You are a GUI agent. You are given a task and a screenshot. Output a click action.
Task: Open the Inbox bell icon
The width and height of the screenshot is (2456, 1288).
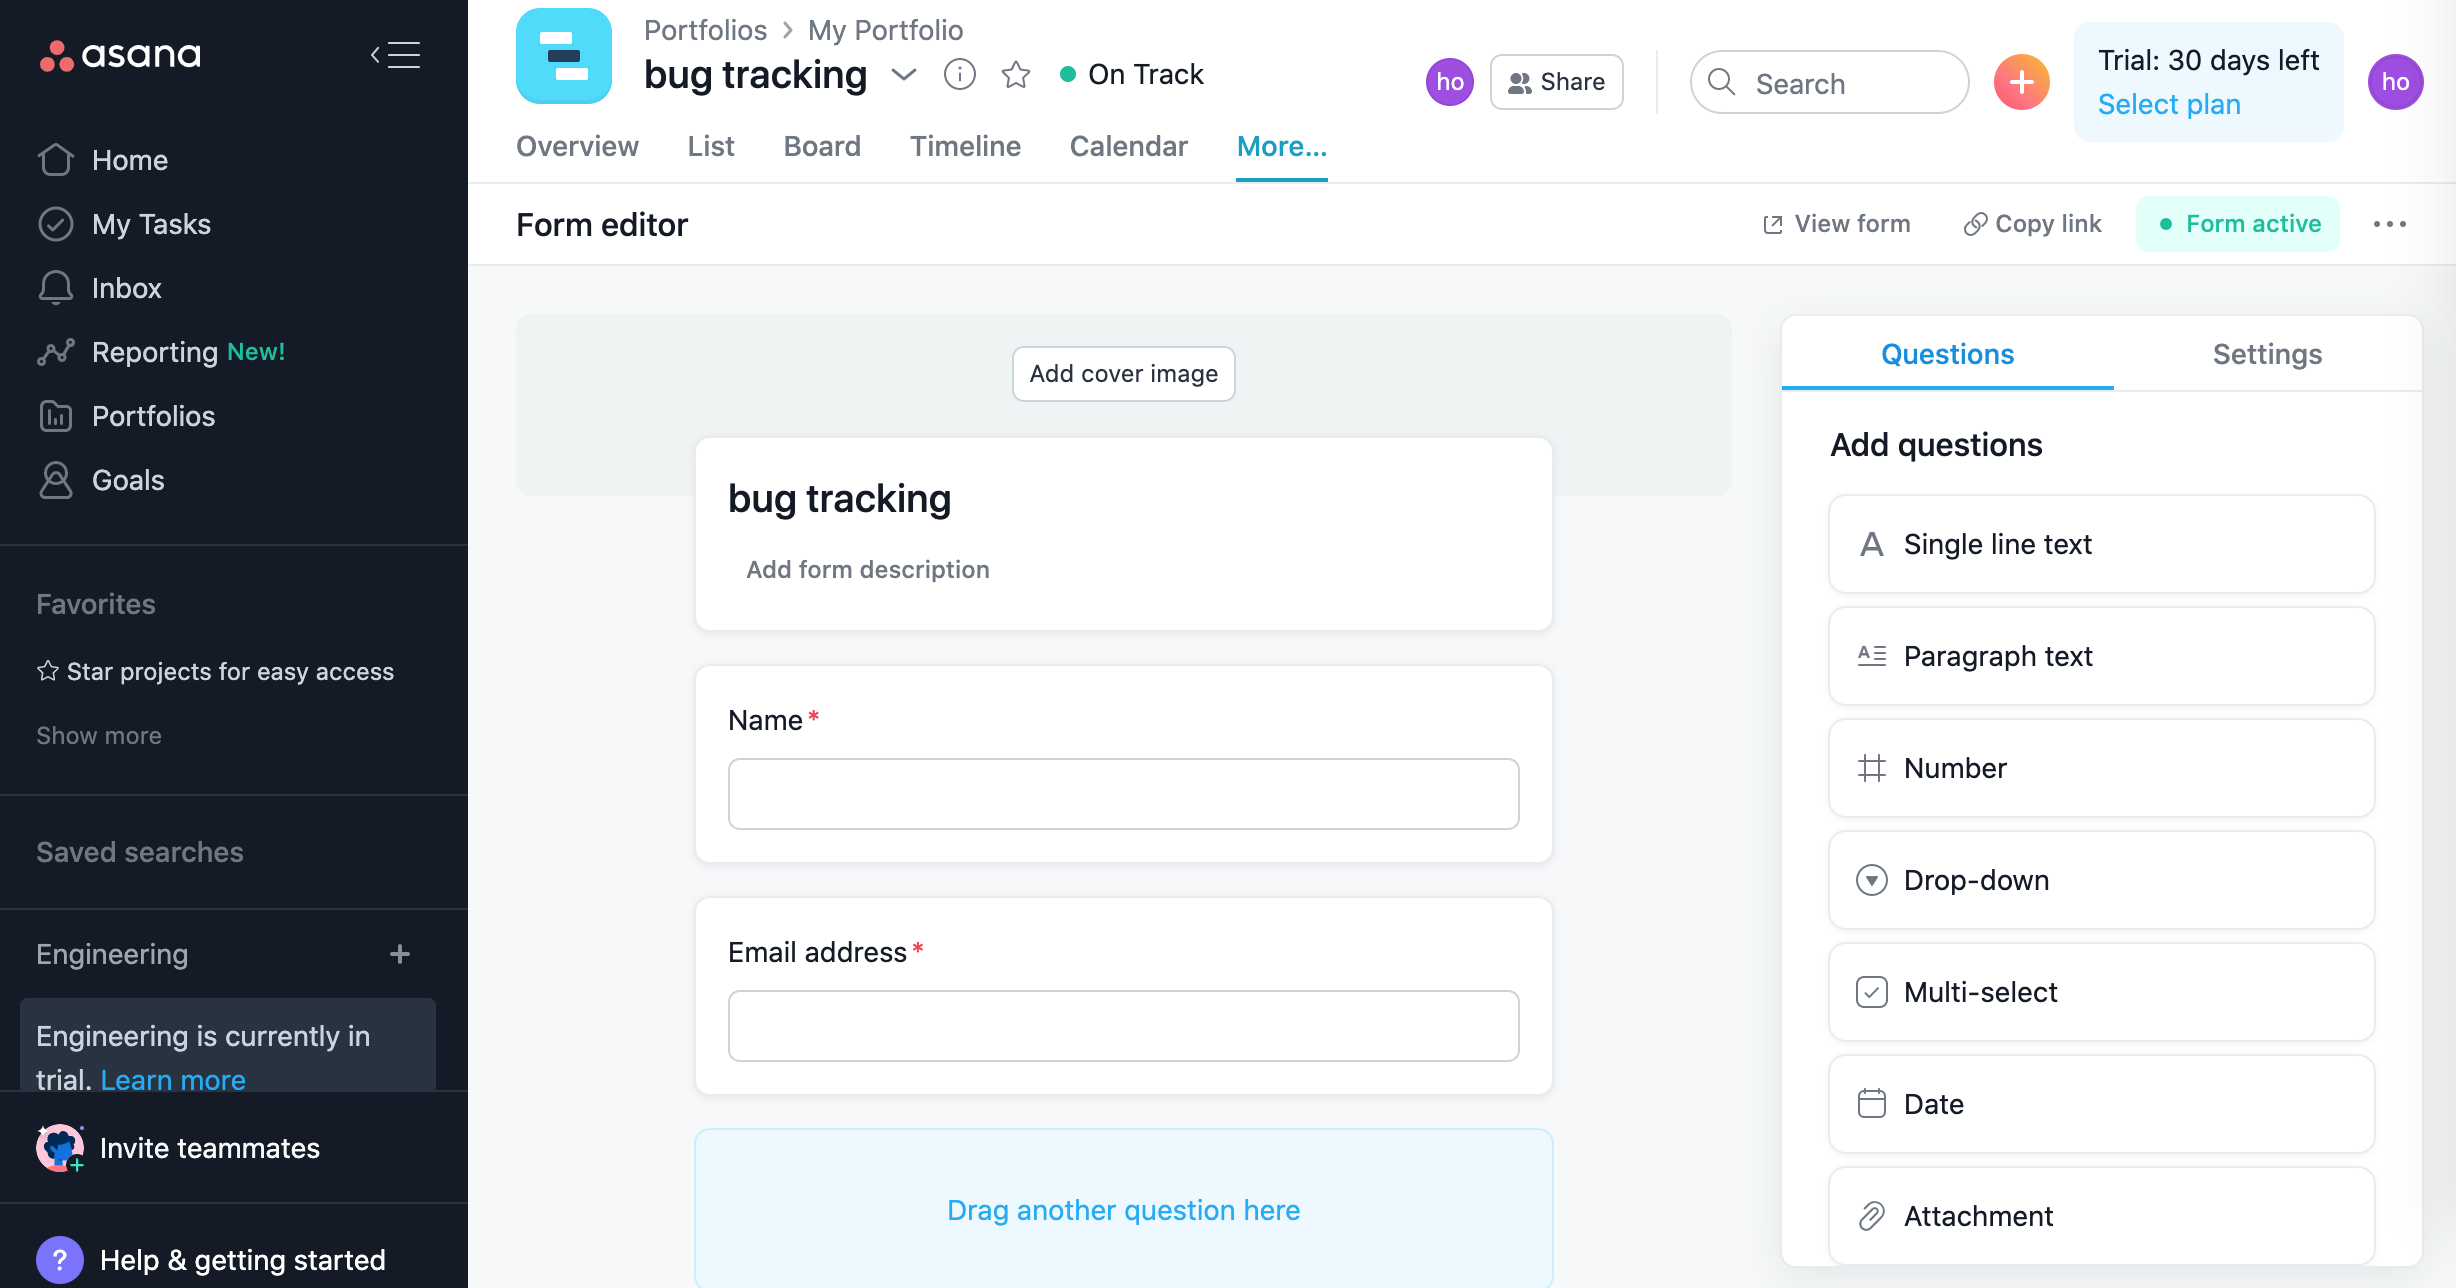56,288
